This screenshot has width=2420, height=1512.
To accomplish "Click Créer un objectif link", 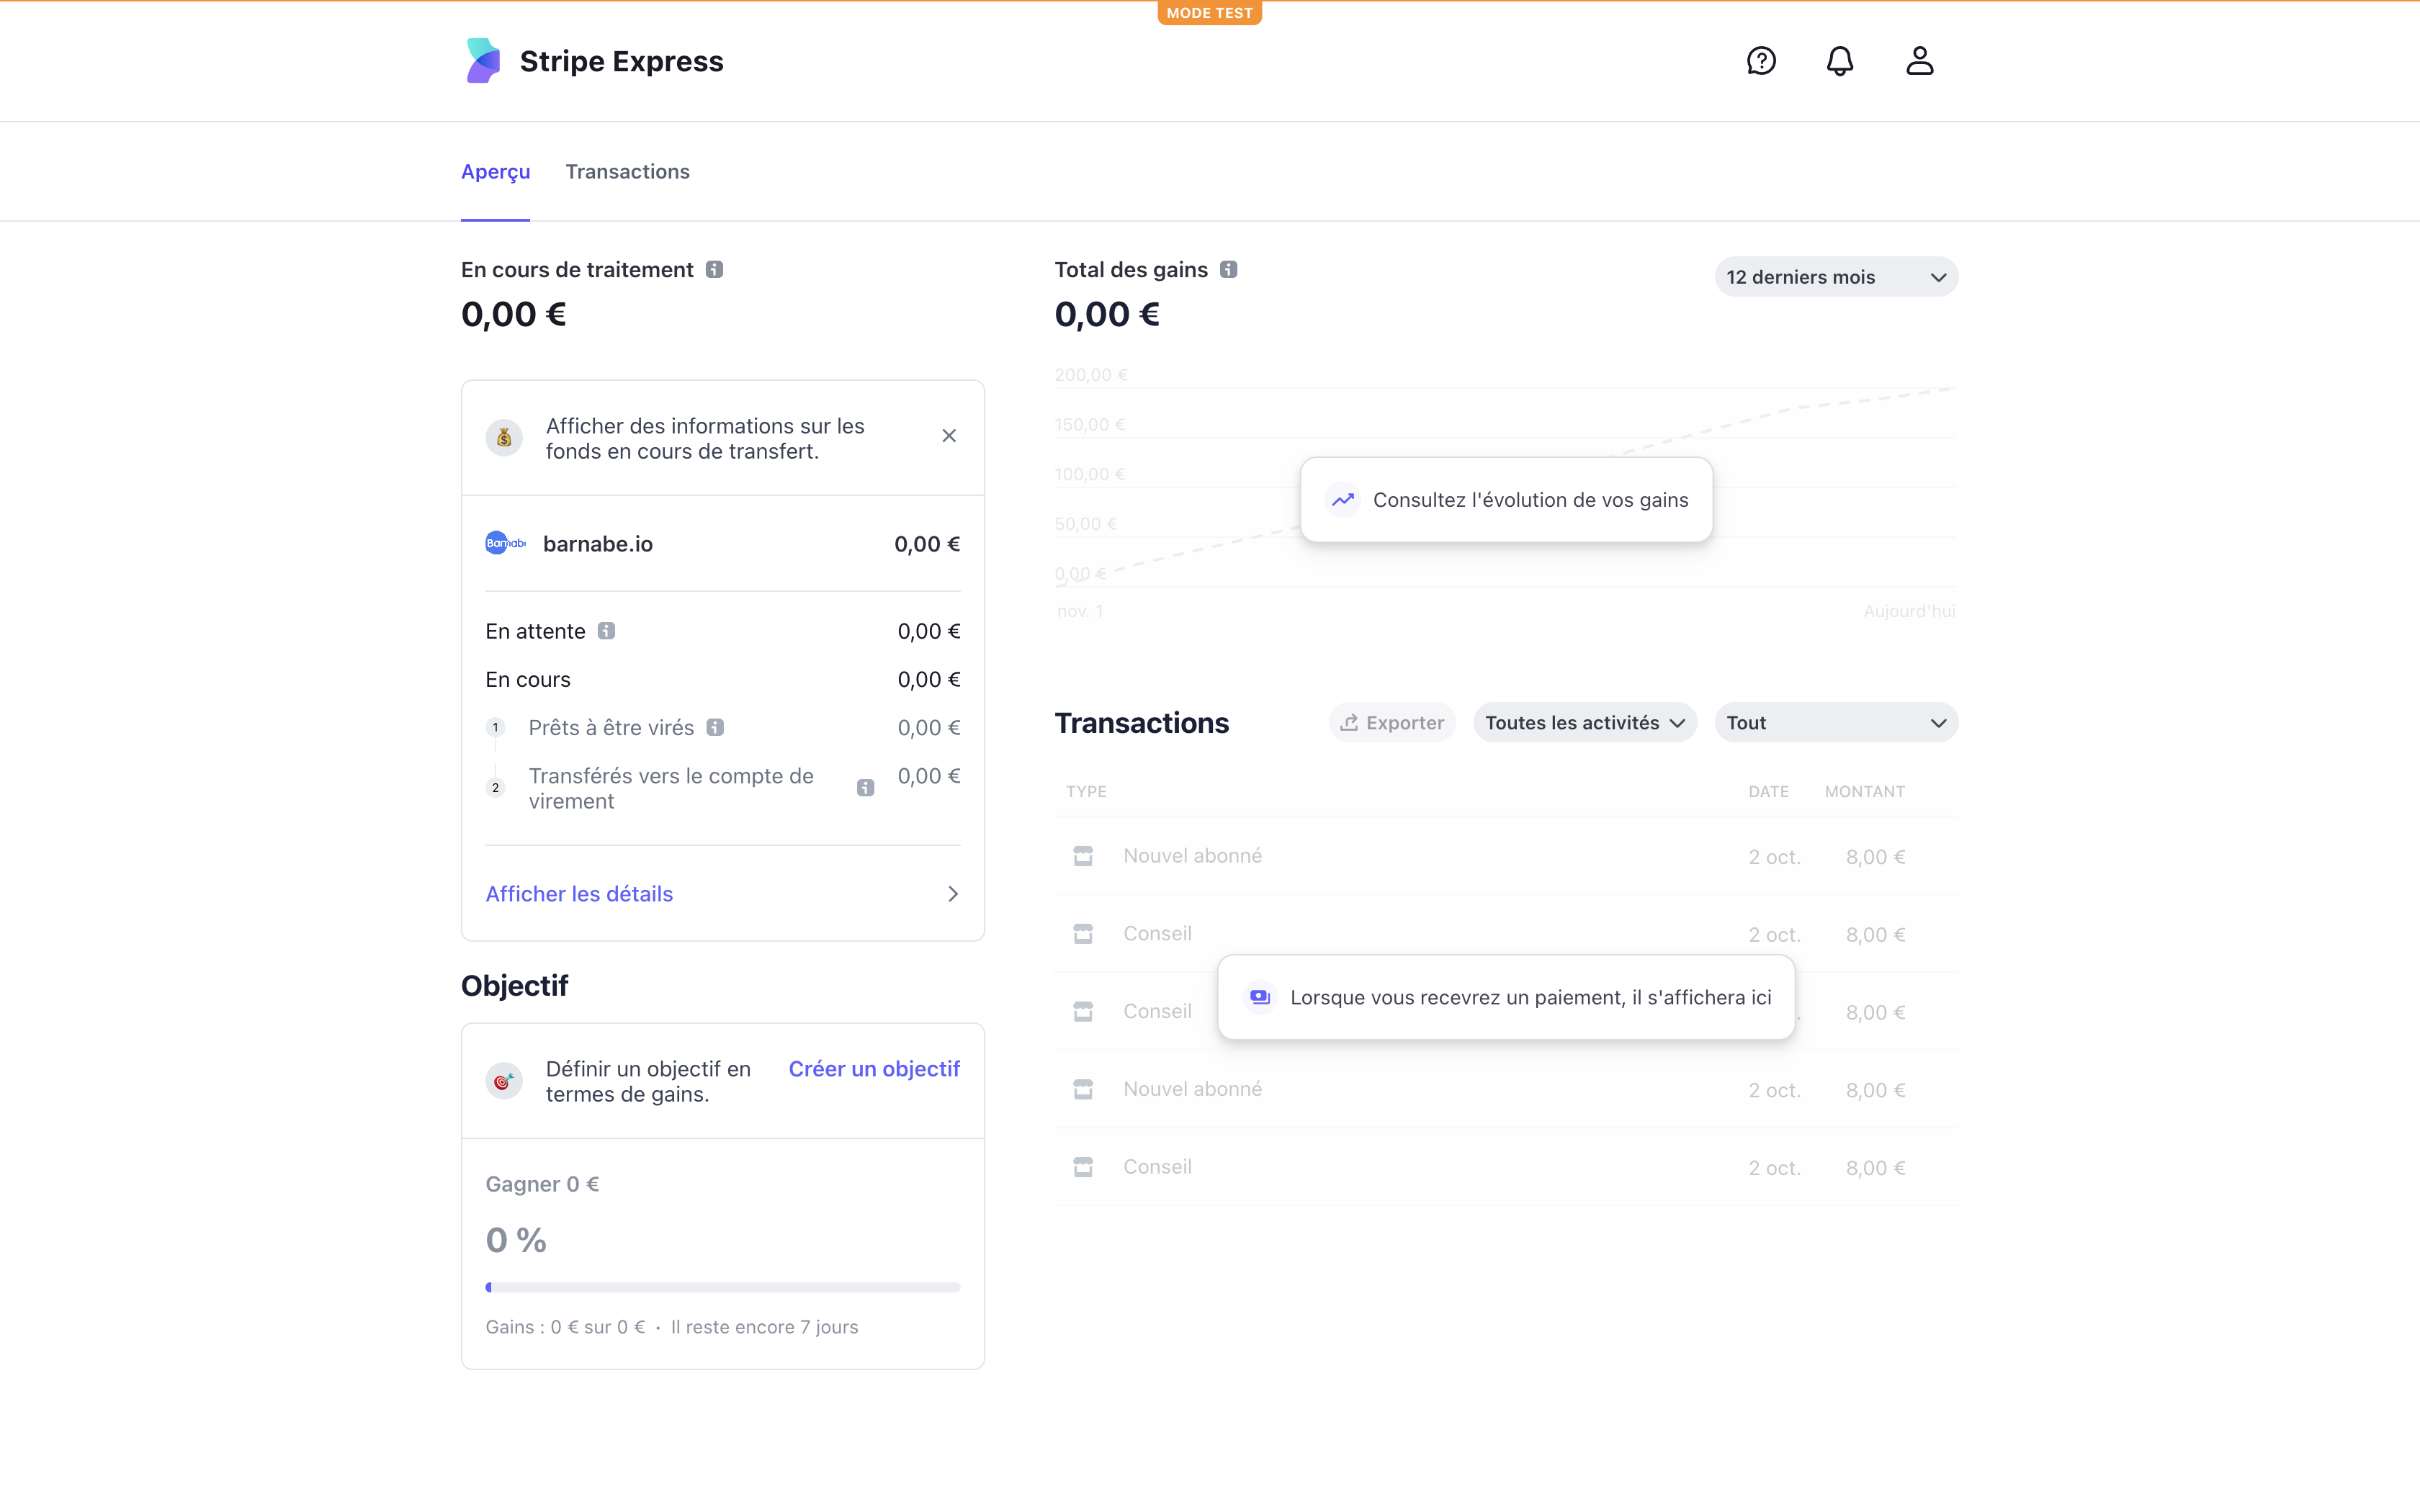I will point(874,1069).
